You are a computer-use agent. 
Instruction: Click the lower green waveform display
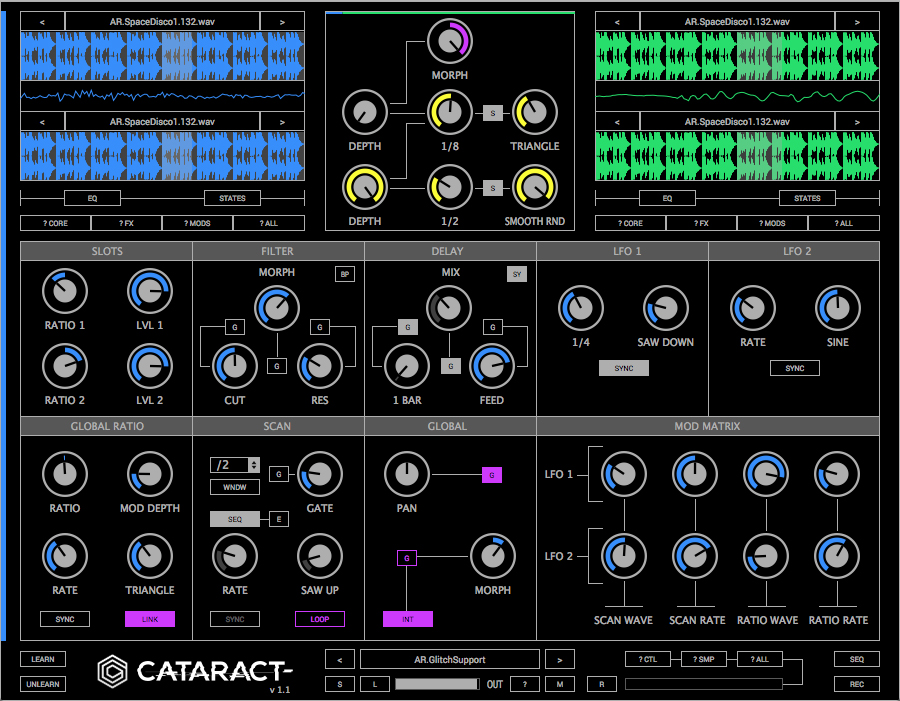click(x=738, y=156)
